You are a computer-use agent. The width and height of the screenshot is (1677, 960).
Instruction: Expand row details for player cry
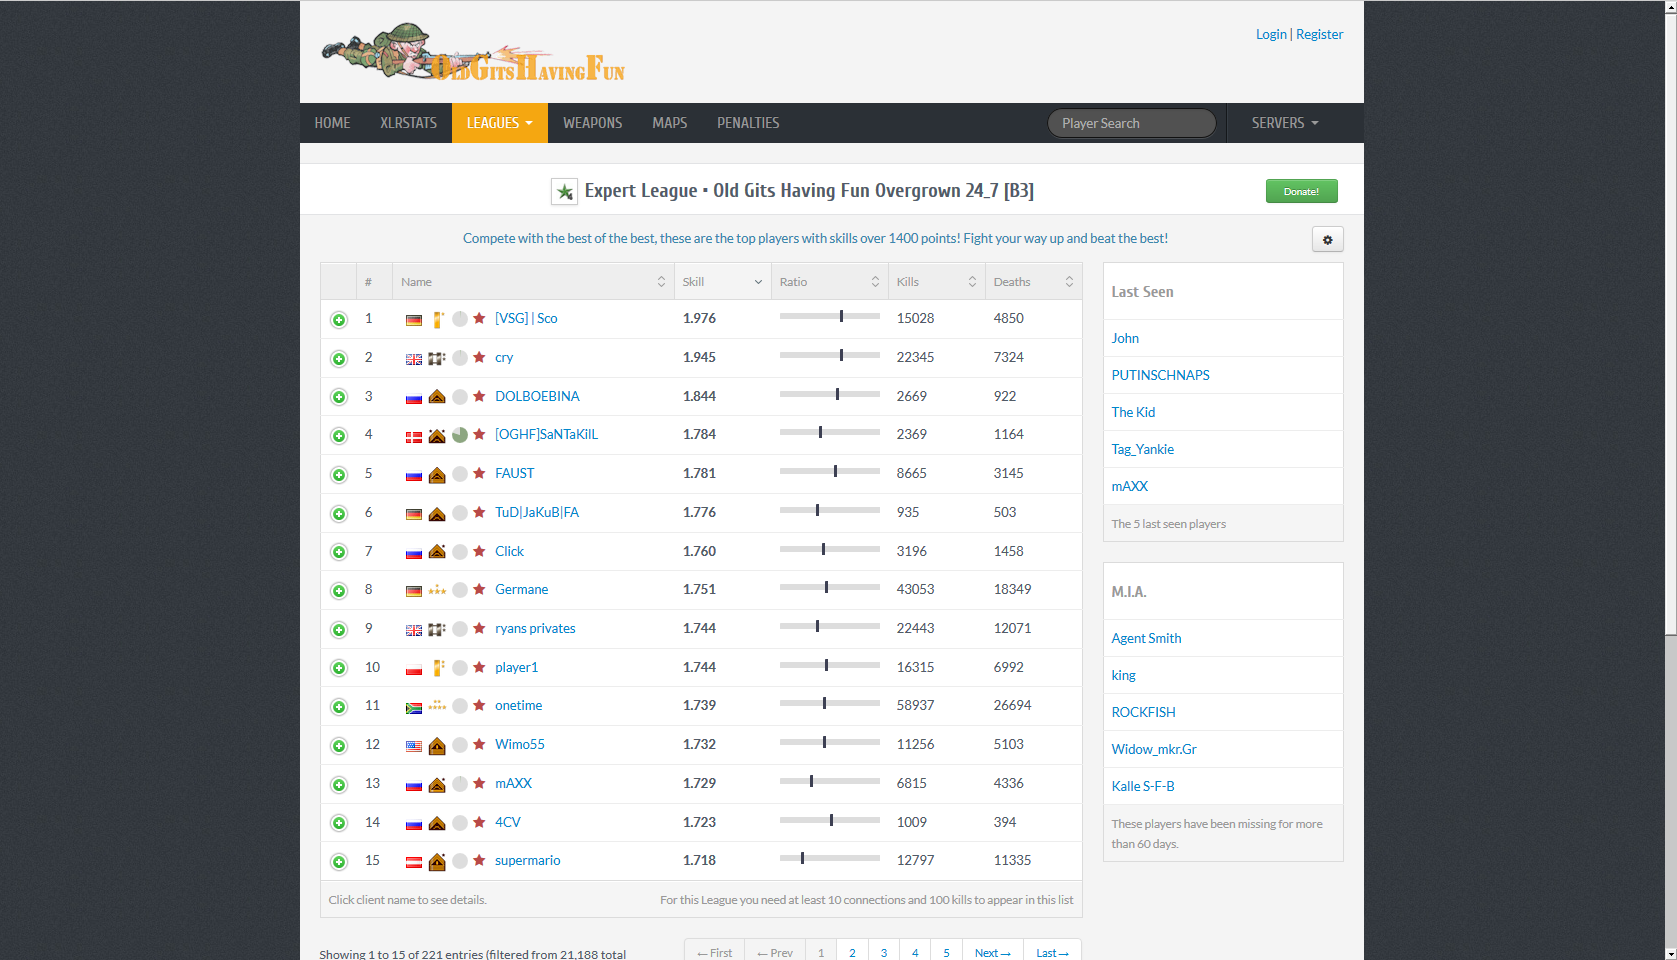tap(339, 358)
